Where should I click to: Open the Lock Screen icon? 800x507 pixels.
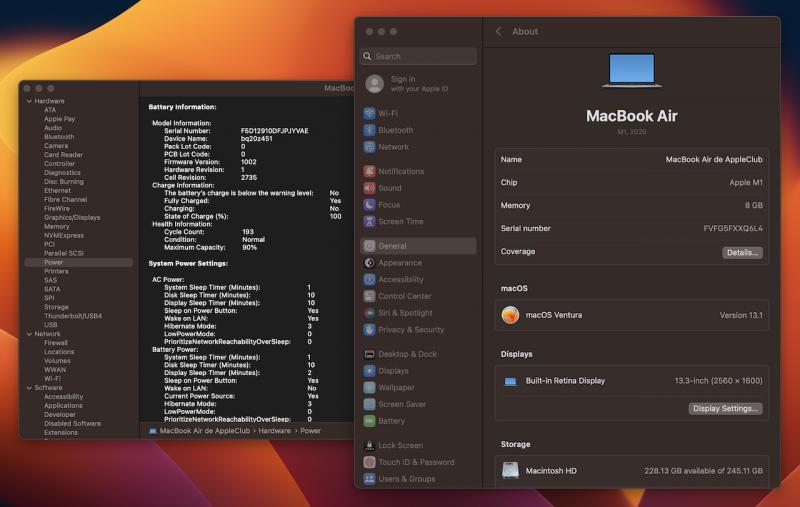point(369,445)
